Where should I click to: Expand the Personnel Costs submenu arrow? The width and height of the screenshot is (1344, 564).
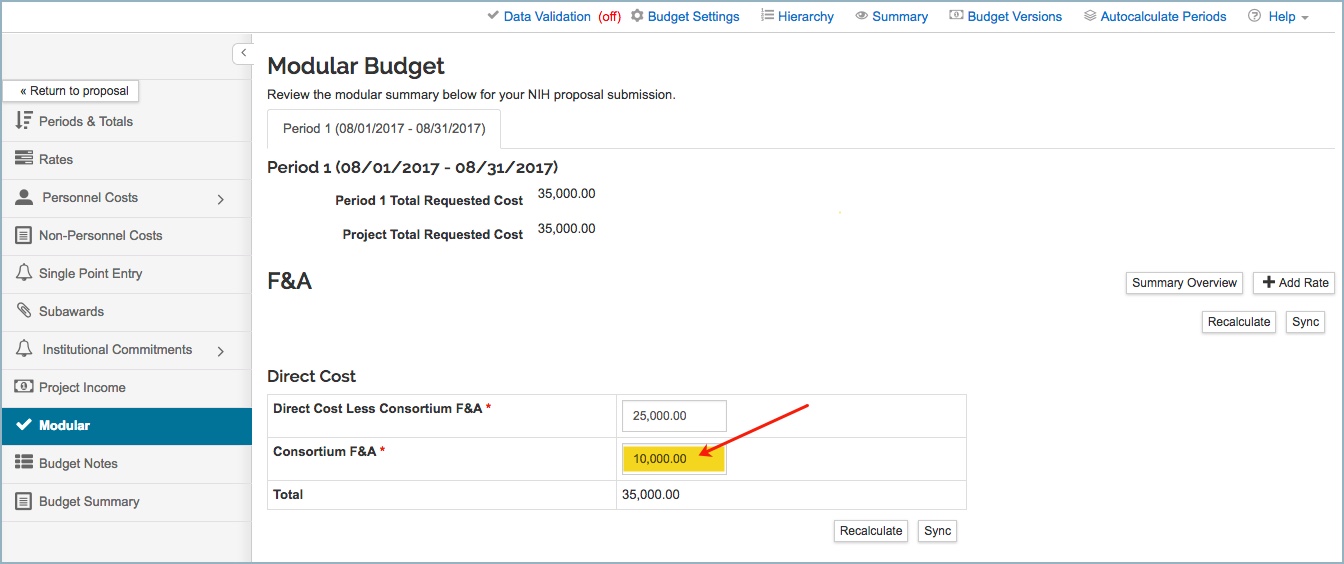(x=221, y=199)
